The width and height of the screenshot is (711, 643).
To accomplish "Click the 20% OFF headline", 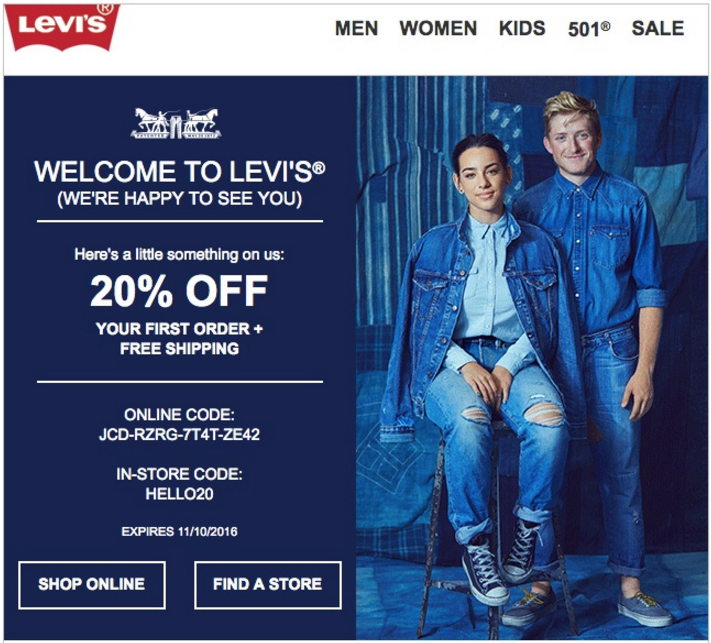I will point(179,291).
